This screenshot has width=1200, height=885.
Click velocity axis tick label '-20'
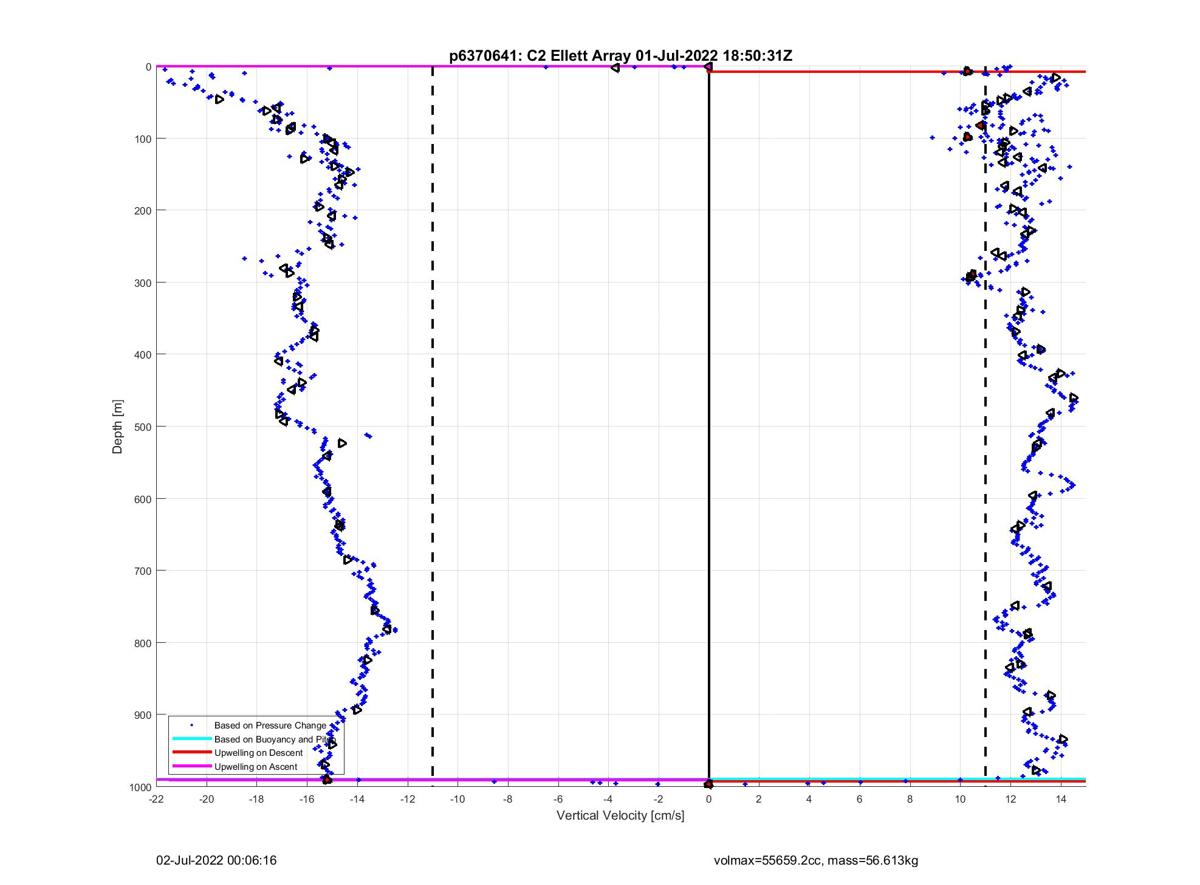tap(206, 799)
